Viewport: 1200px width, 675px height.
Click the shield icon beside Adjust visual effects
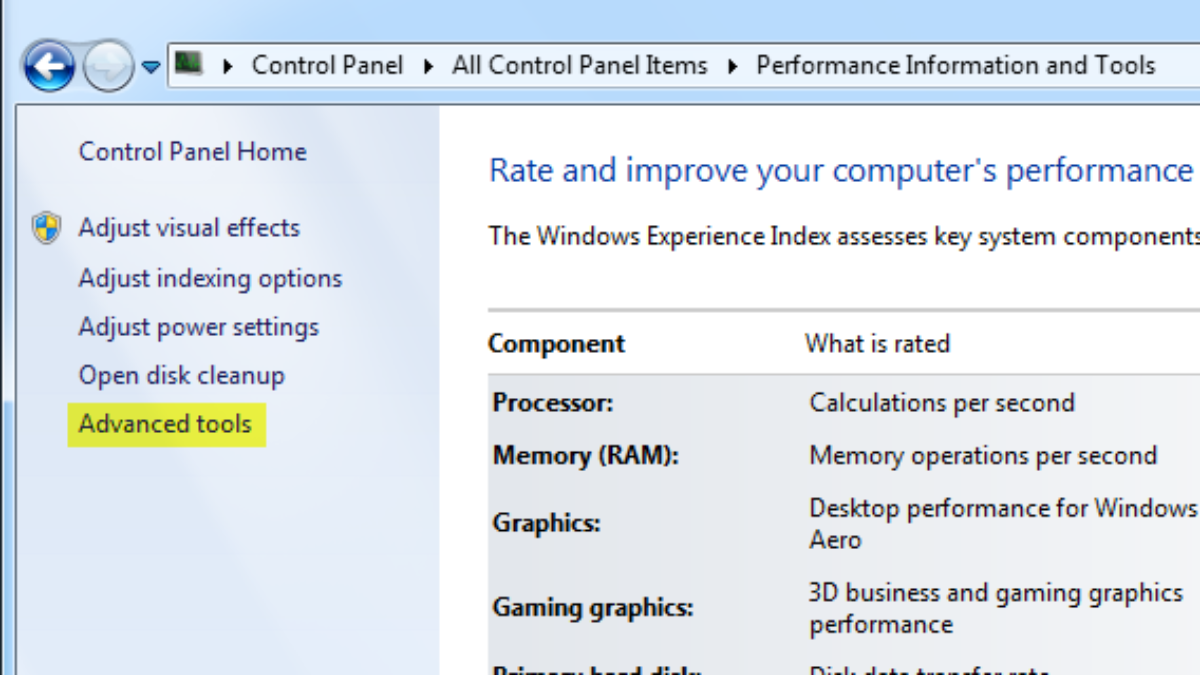click(46, 228)
